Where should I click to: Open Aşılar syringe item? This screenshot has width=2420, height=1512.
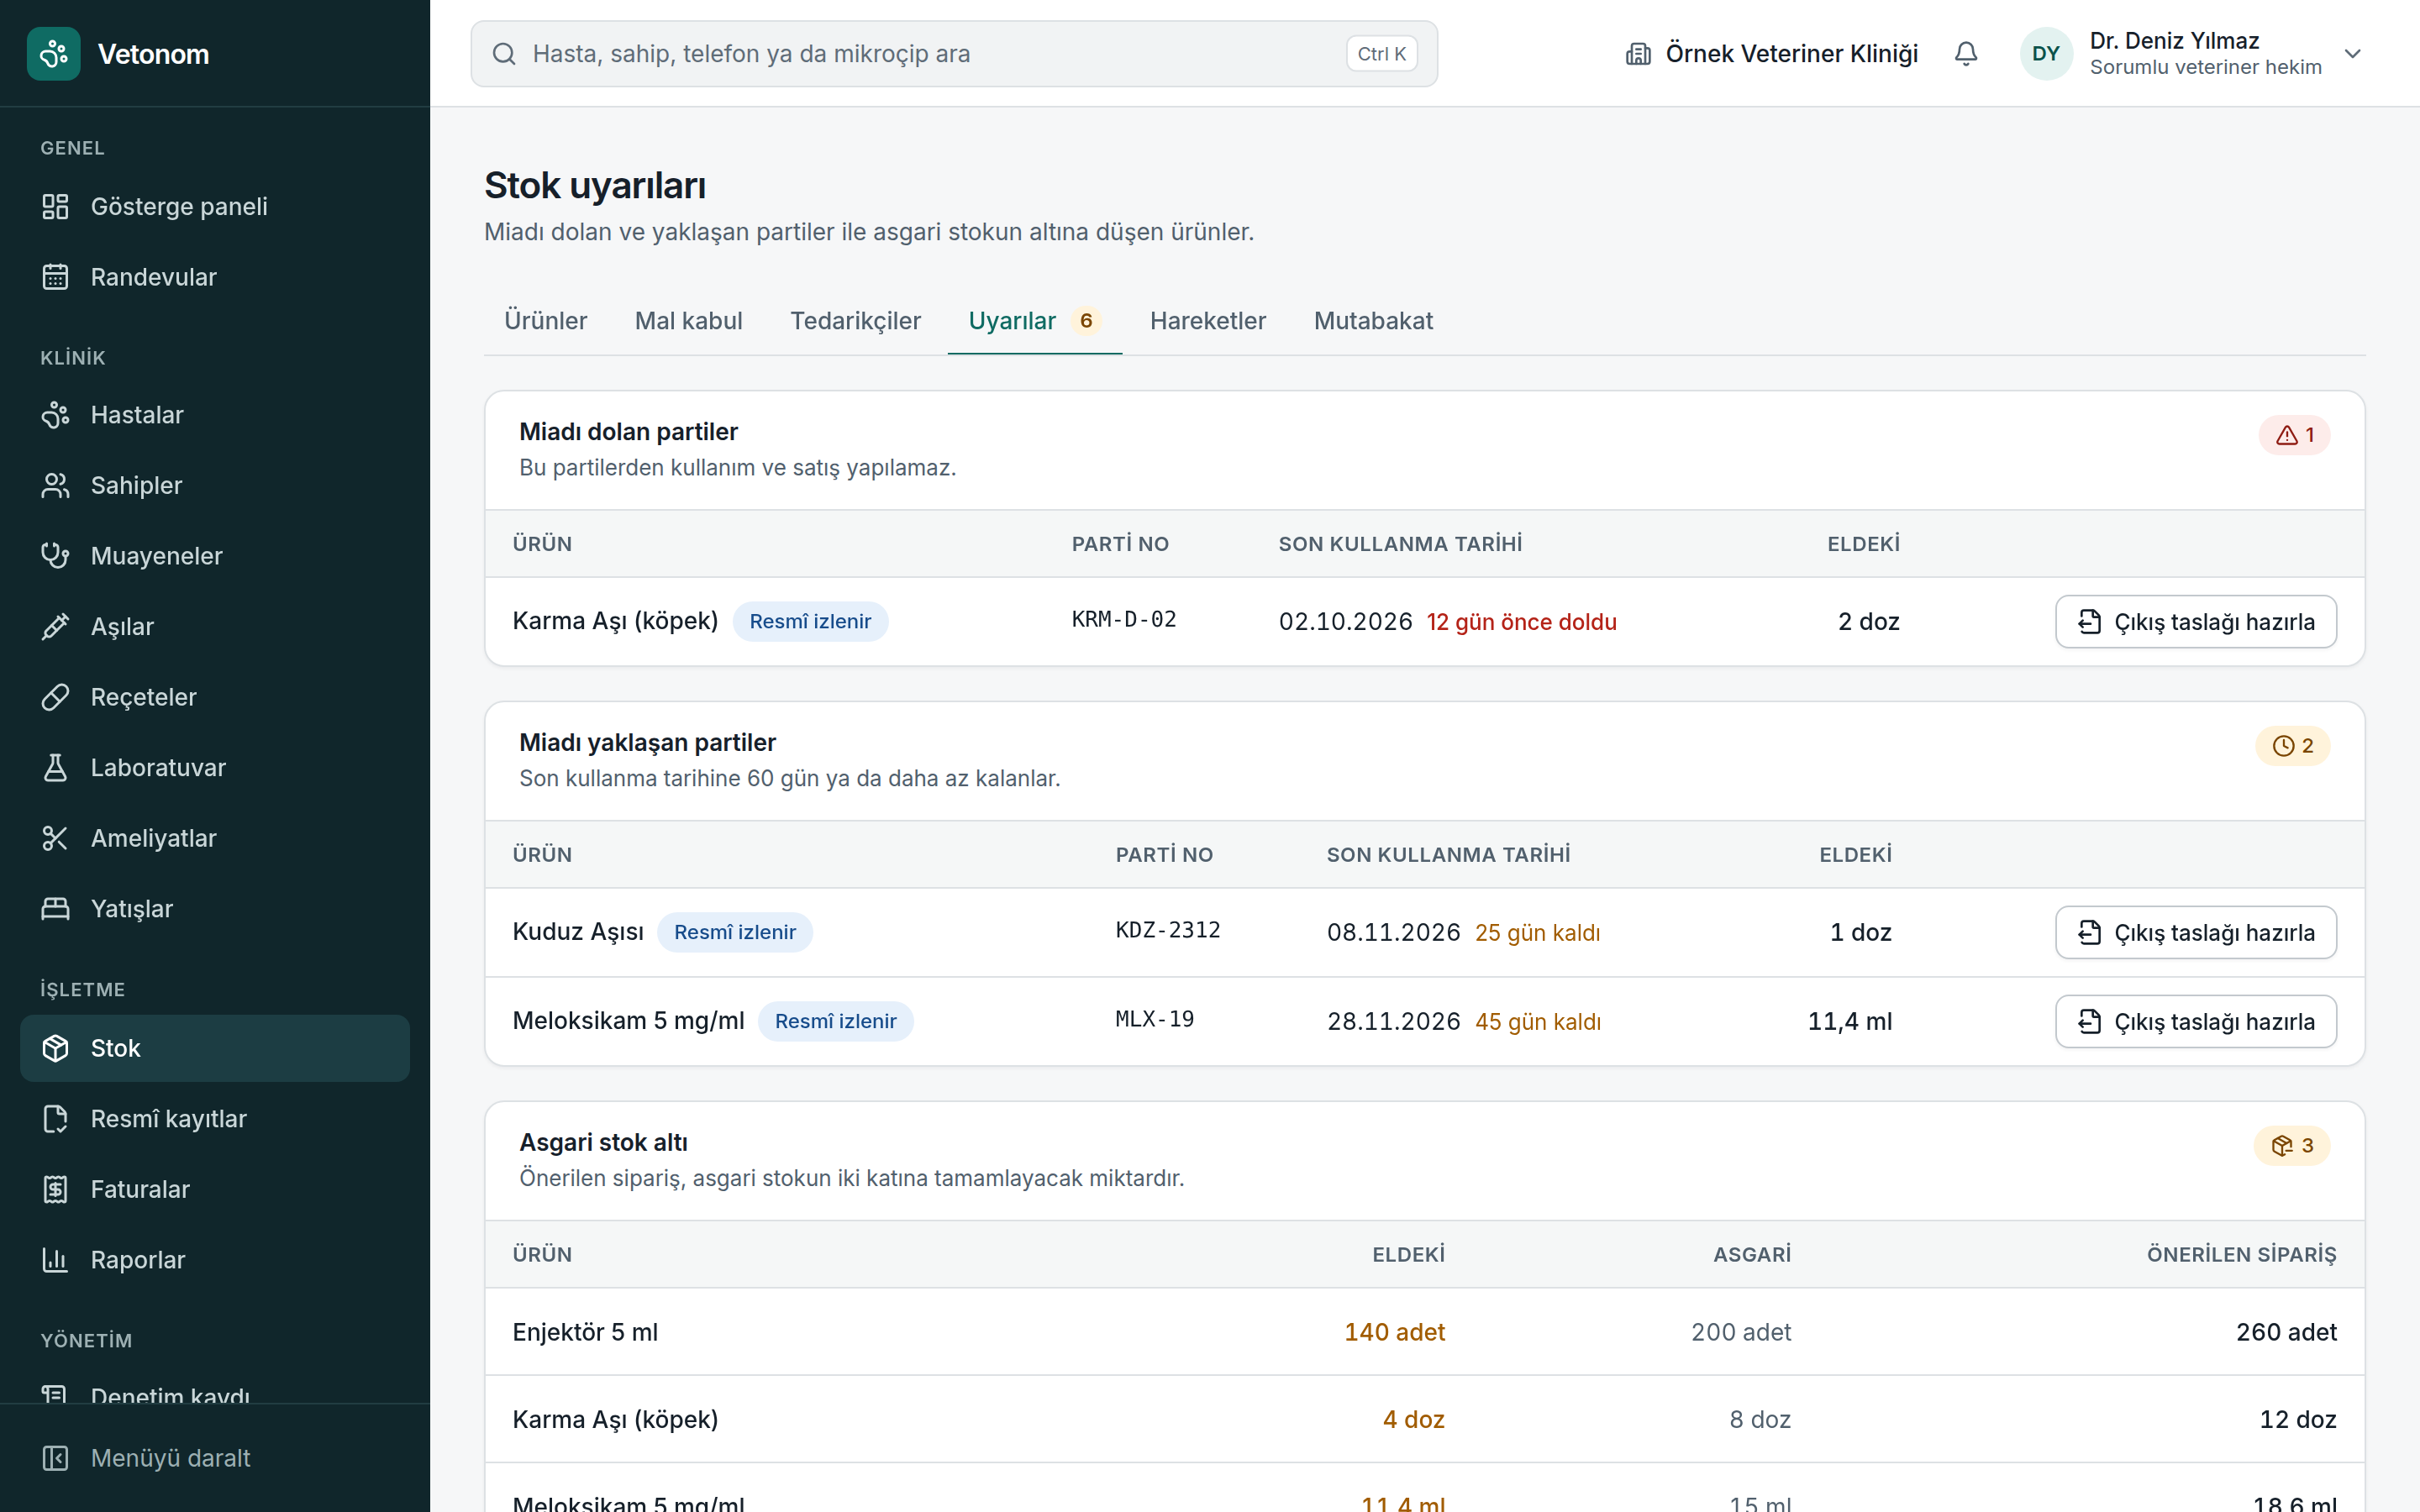pyautogui.click(x=215, y=627)
